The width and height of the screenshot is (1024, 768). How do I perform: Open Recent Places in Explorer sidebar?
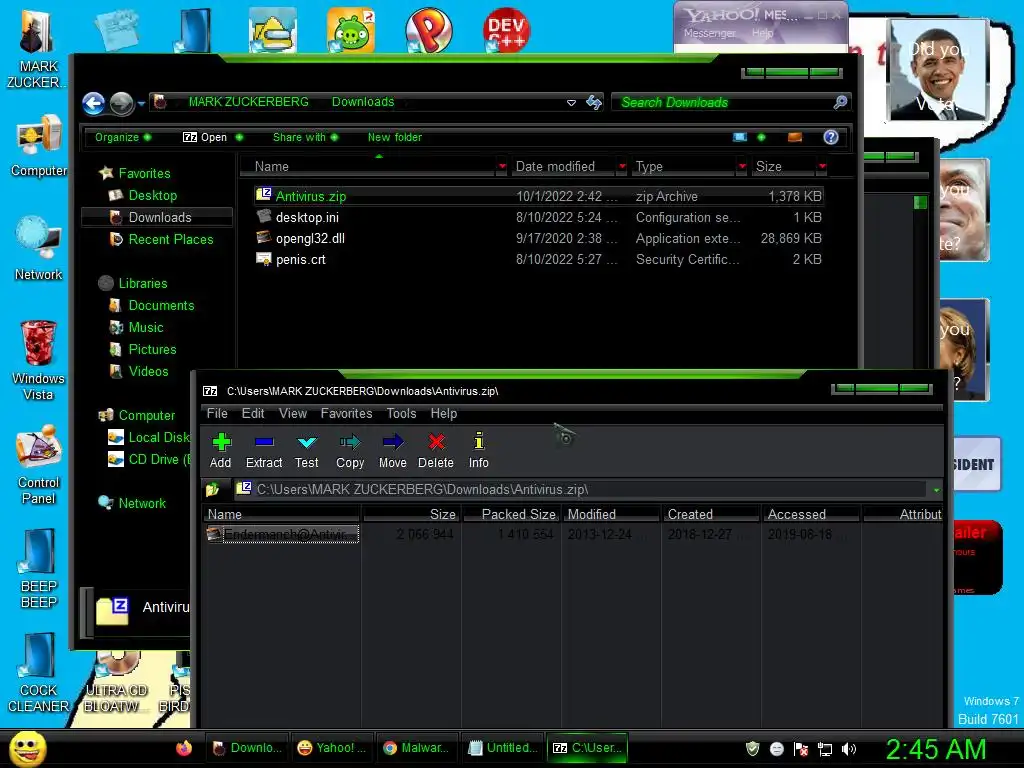click(170, 239)
